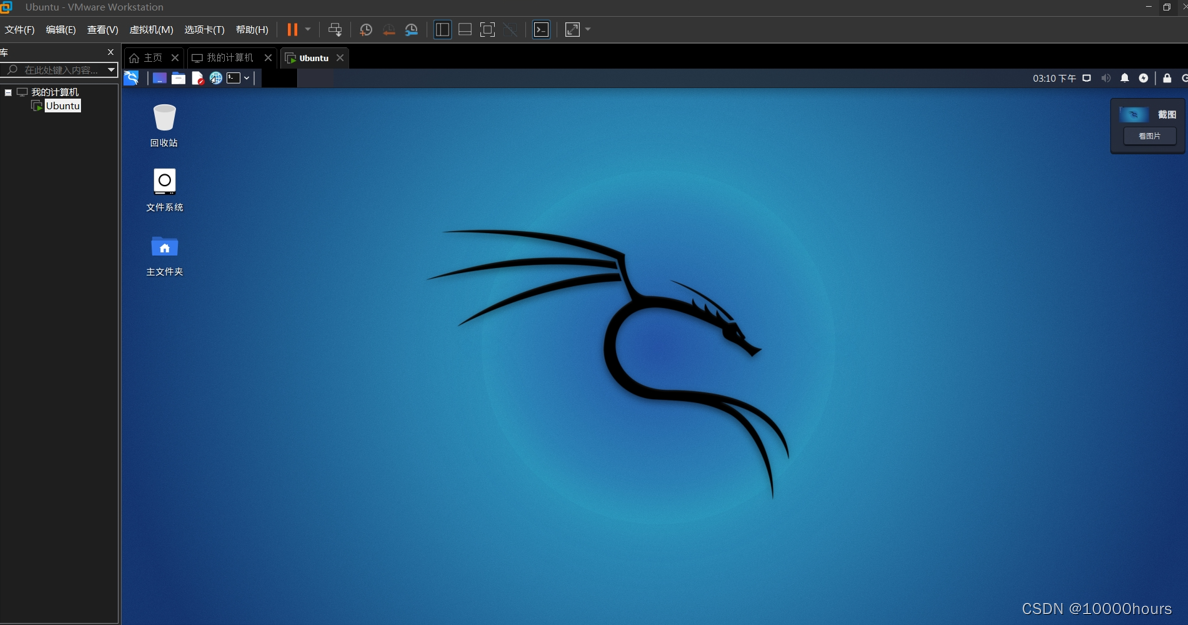
Task: Click the 看图片 button in notification
Action: [x=1149, y=136]
